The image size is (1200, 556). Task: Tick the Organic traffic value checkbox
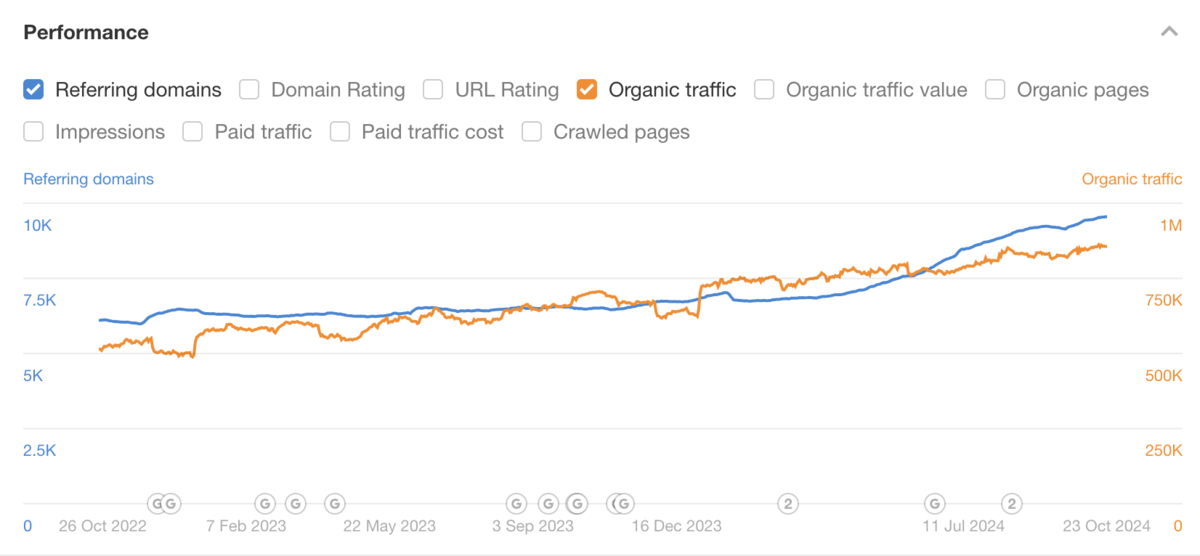(x=764, y=90)
